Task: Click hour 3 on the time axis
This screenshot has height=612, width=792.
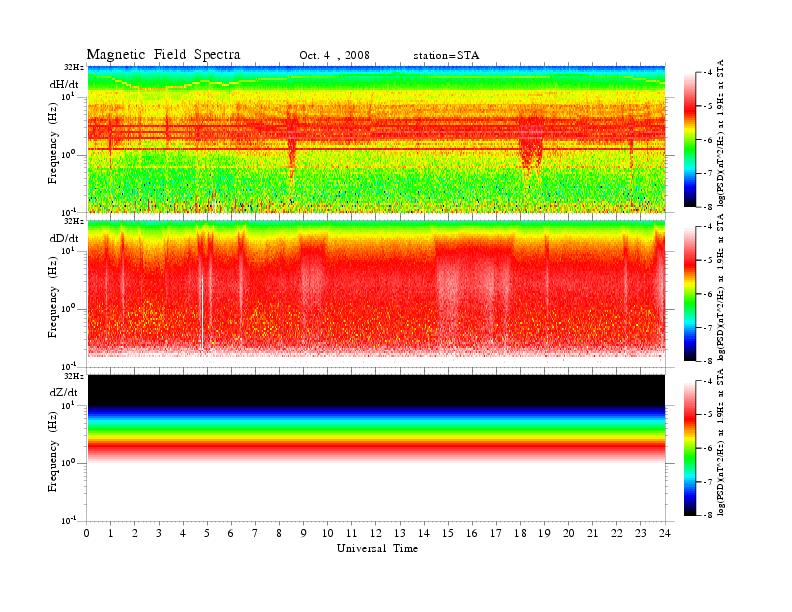Action: pos(159,533)
